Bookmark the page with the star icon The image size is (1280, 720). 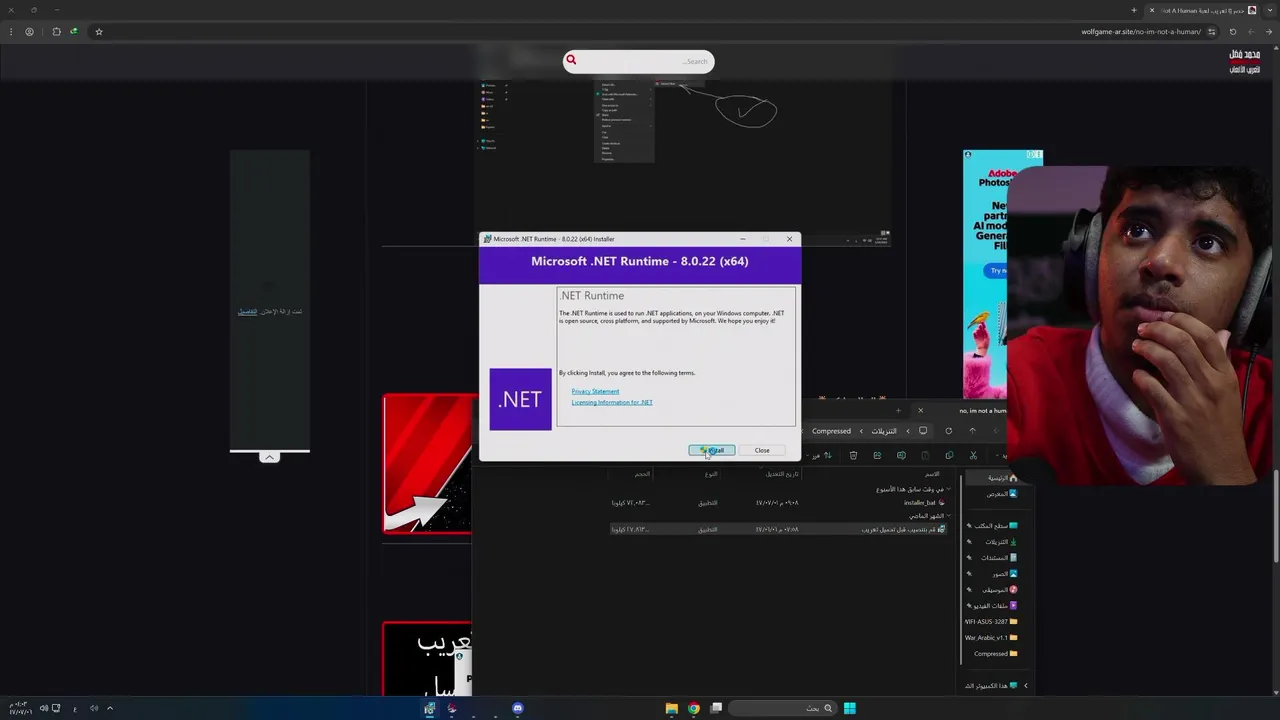pos(98,31)
